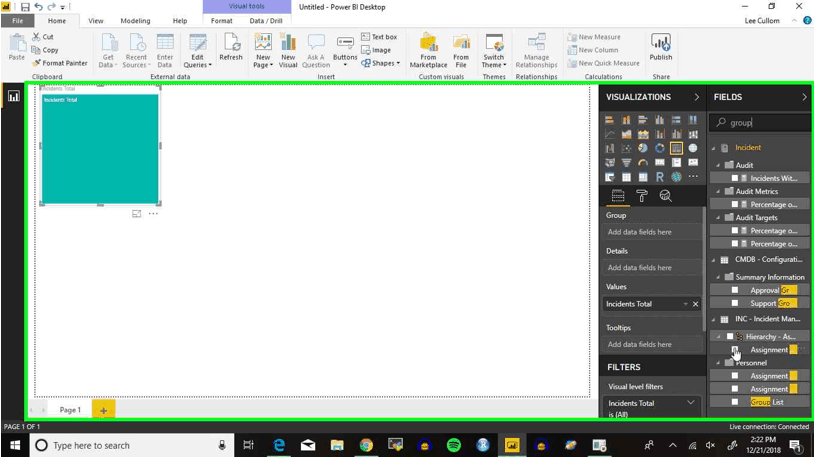Collapse the CMDB - Configurati... table
This screenshot has width=816, height=459.
pos(713,260)
